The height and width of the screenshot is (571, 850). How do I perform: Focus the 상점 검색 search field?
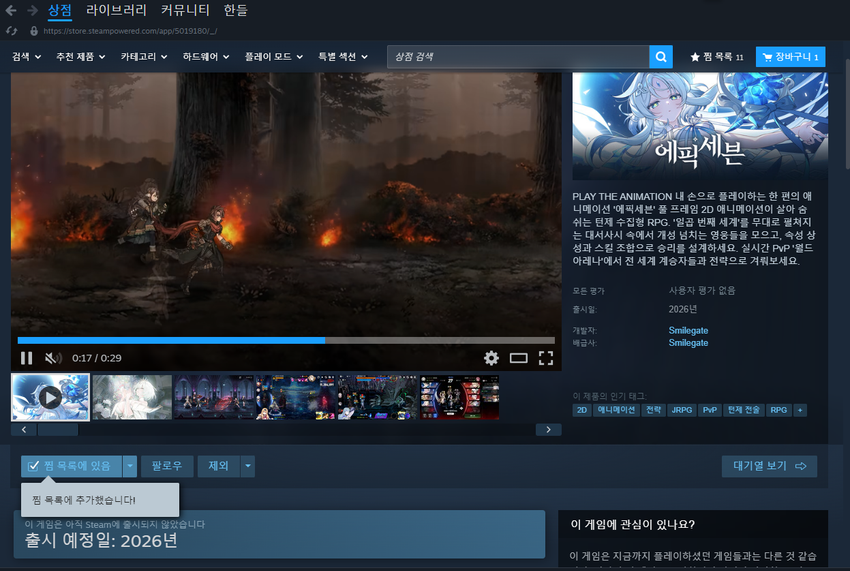tap(518, 56)
